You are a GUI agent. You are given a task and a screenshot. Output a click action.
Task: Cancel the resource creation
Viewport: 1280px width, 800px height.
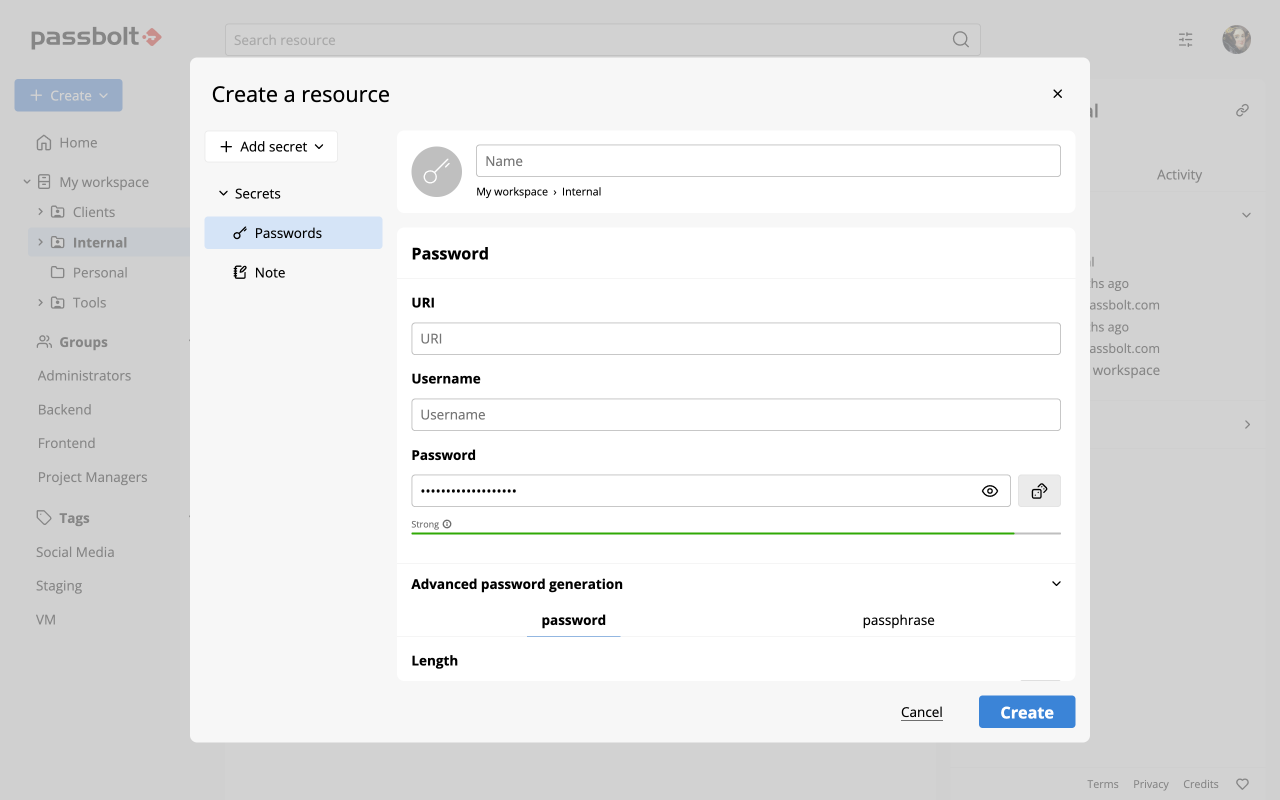921,711
